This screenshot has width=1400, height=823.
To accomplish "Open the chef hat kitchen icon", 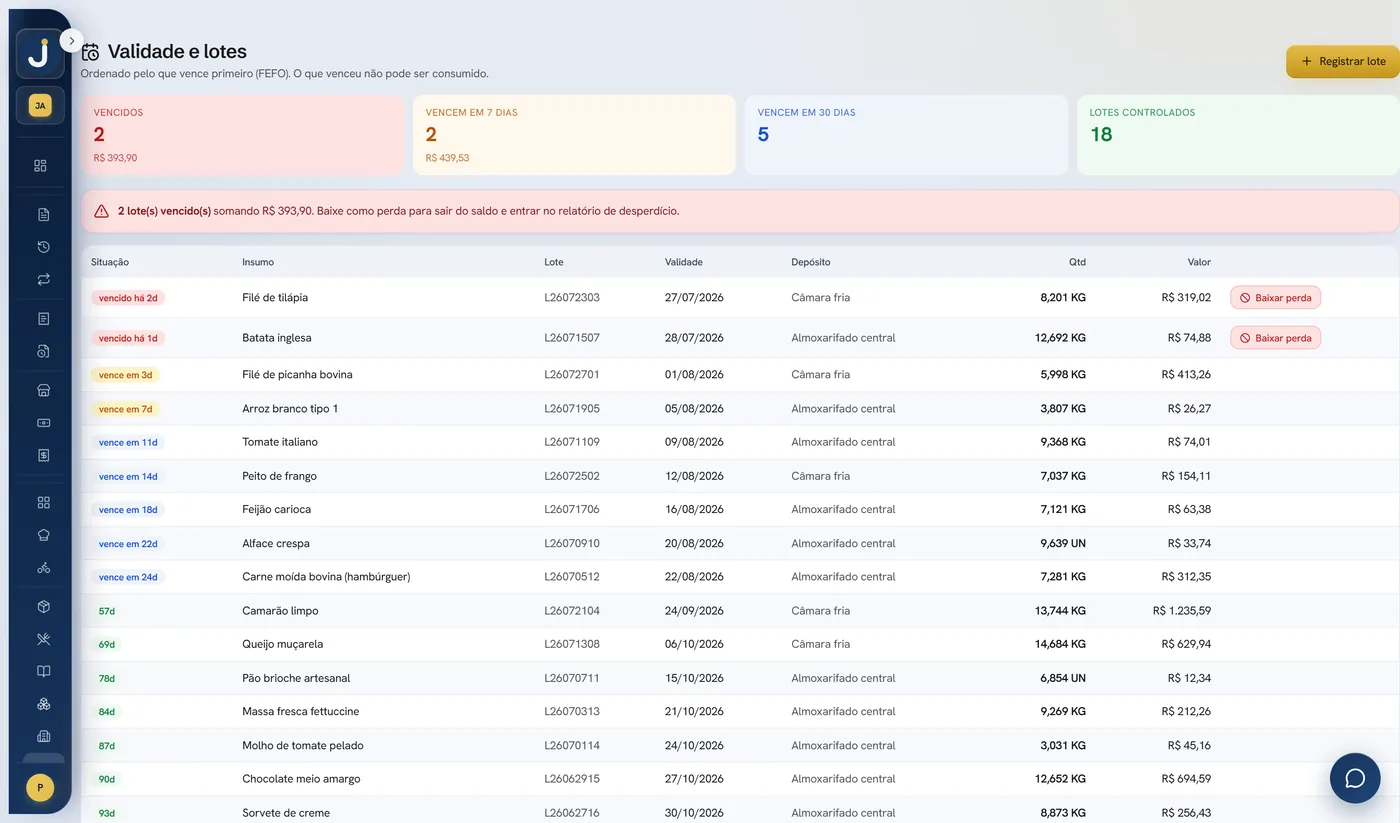I will [43, 535].
